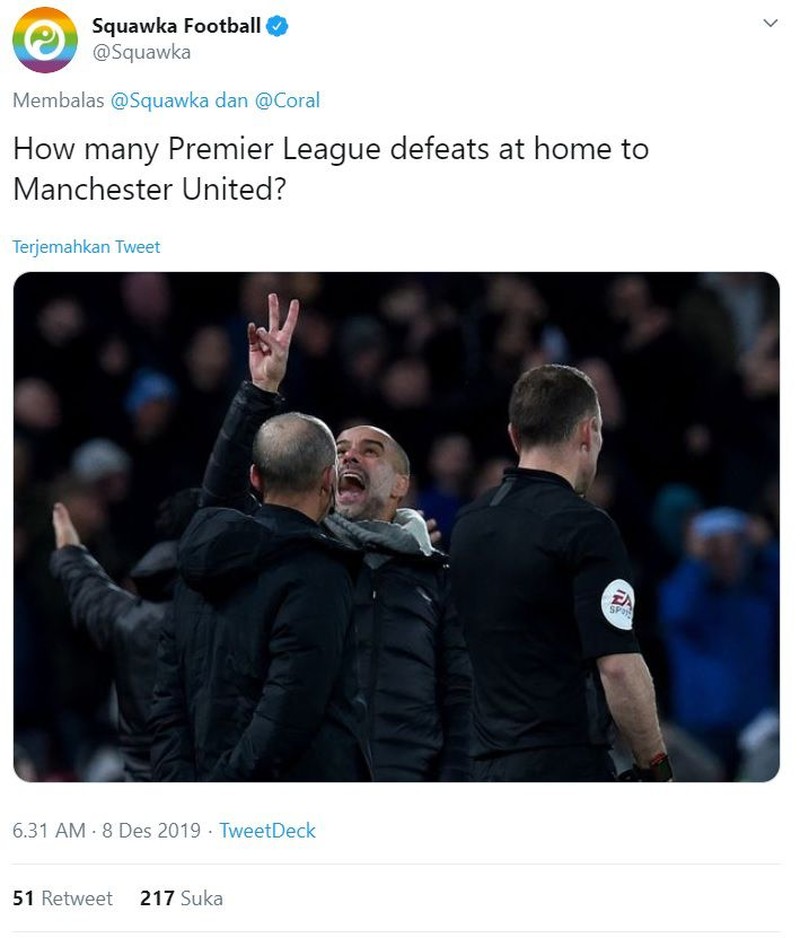Click the Squawka rainbow profile avatar
800x938 pixels.
45,39
